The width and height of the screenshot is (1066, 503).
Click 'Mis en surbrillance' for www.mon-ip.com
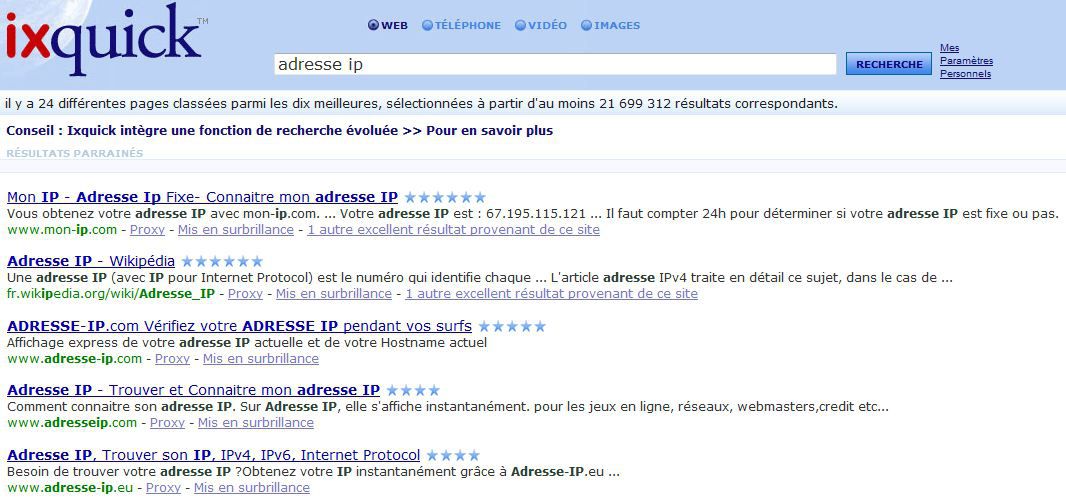point(236,230)
